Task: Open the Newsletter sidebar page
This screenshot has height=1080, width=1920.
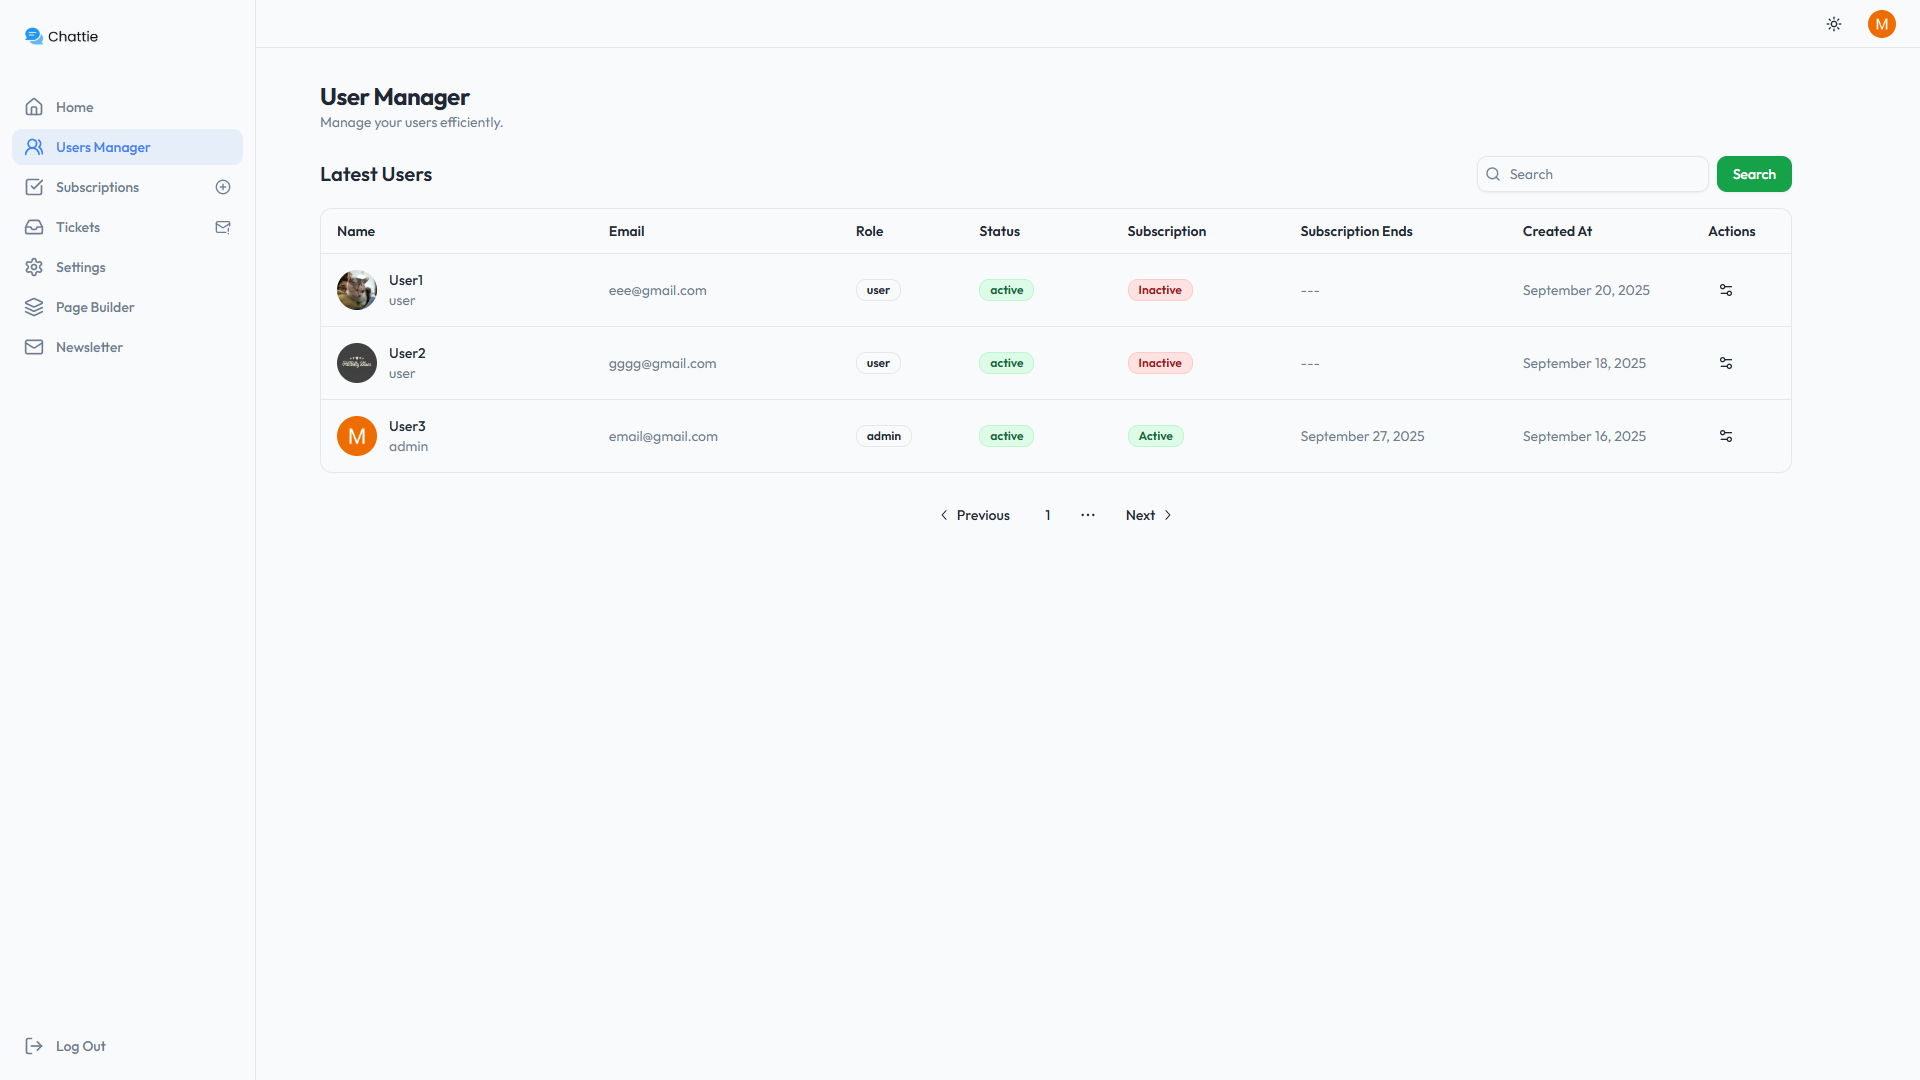Action: pyautogui.click(x=89, y=347)
